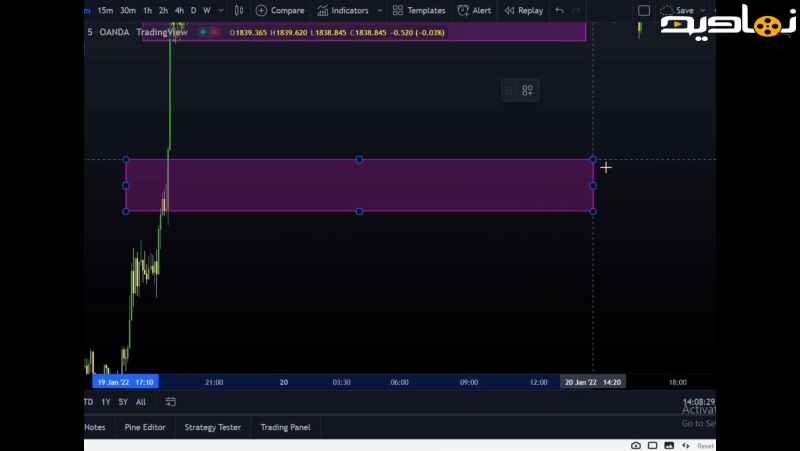Open drawing templates icon in floating toolbar

point(528,90)
